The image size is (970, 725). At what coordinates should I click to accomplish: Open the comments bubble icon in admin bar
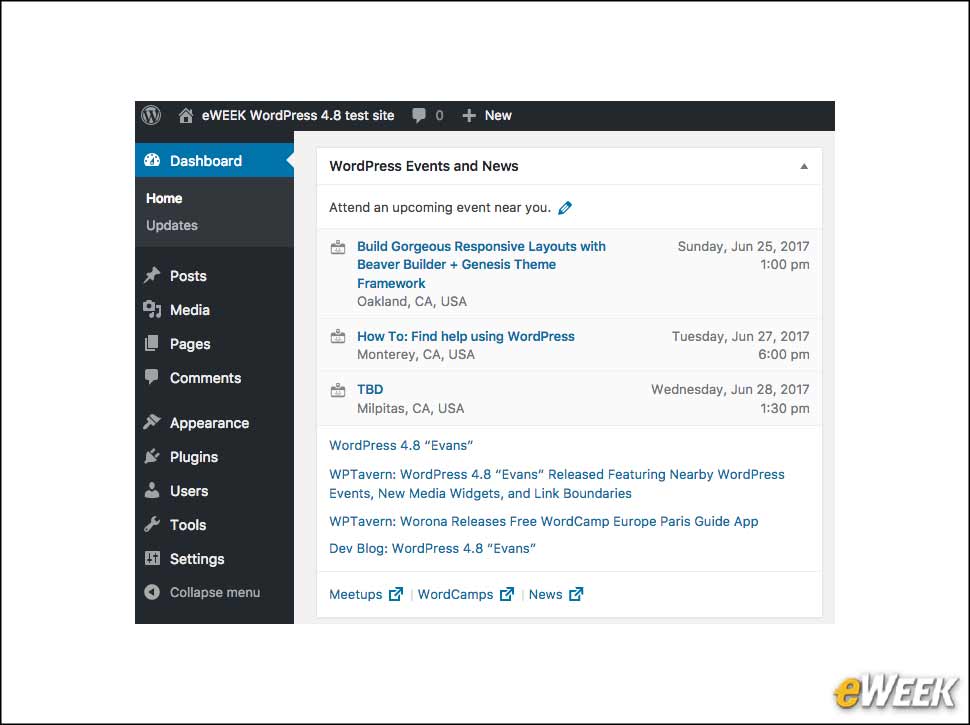pos(419,116)
